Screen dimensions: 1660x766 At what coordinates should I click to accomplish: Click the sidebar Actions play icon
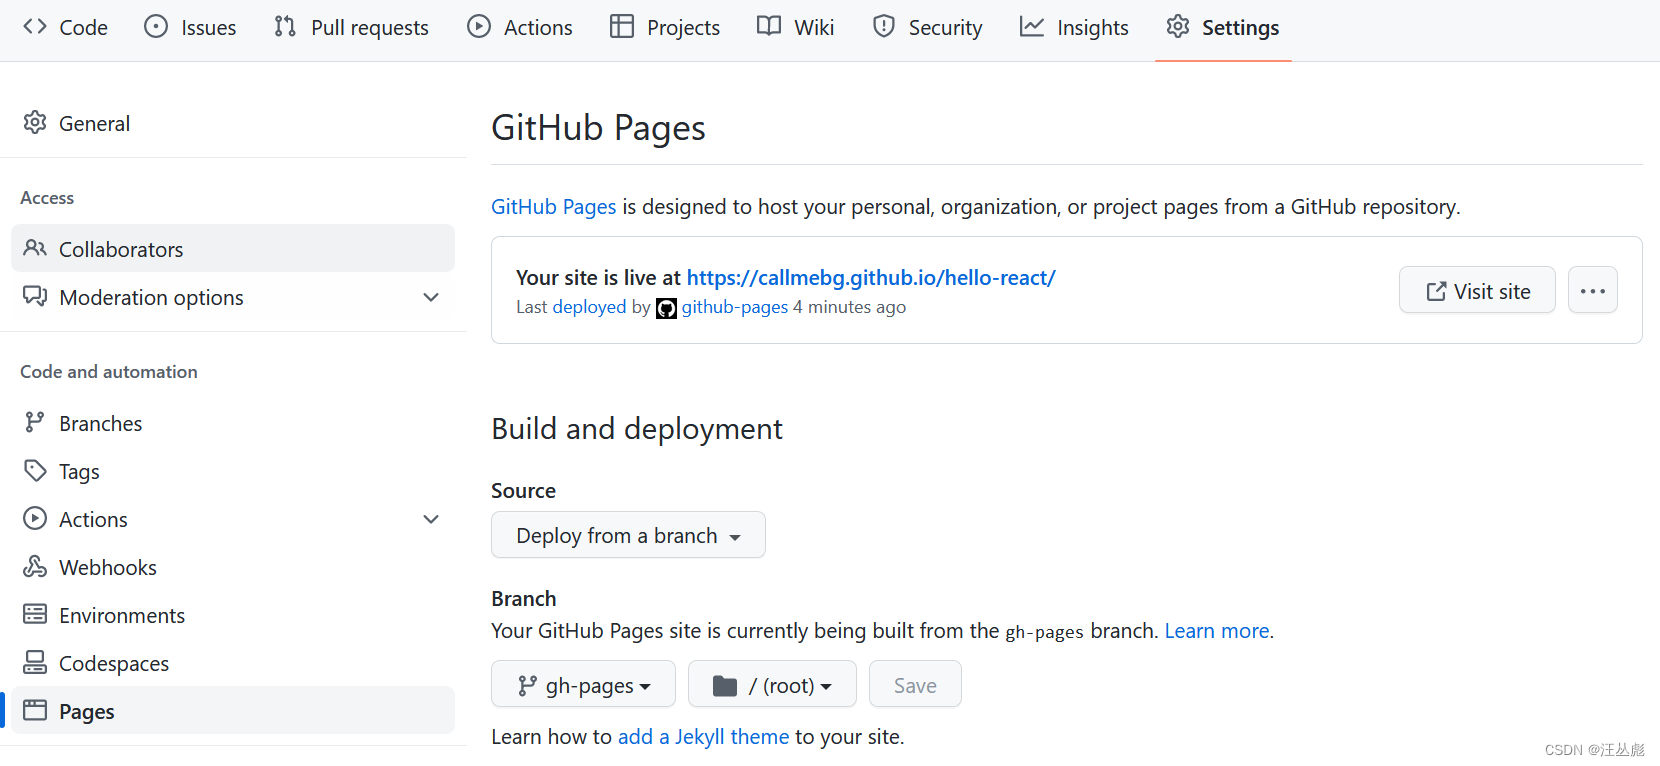pos(35,518)
